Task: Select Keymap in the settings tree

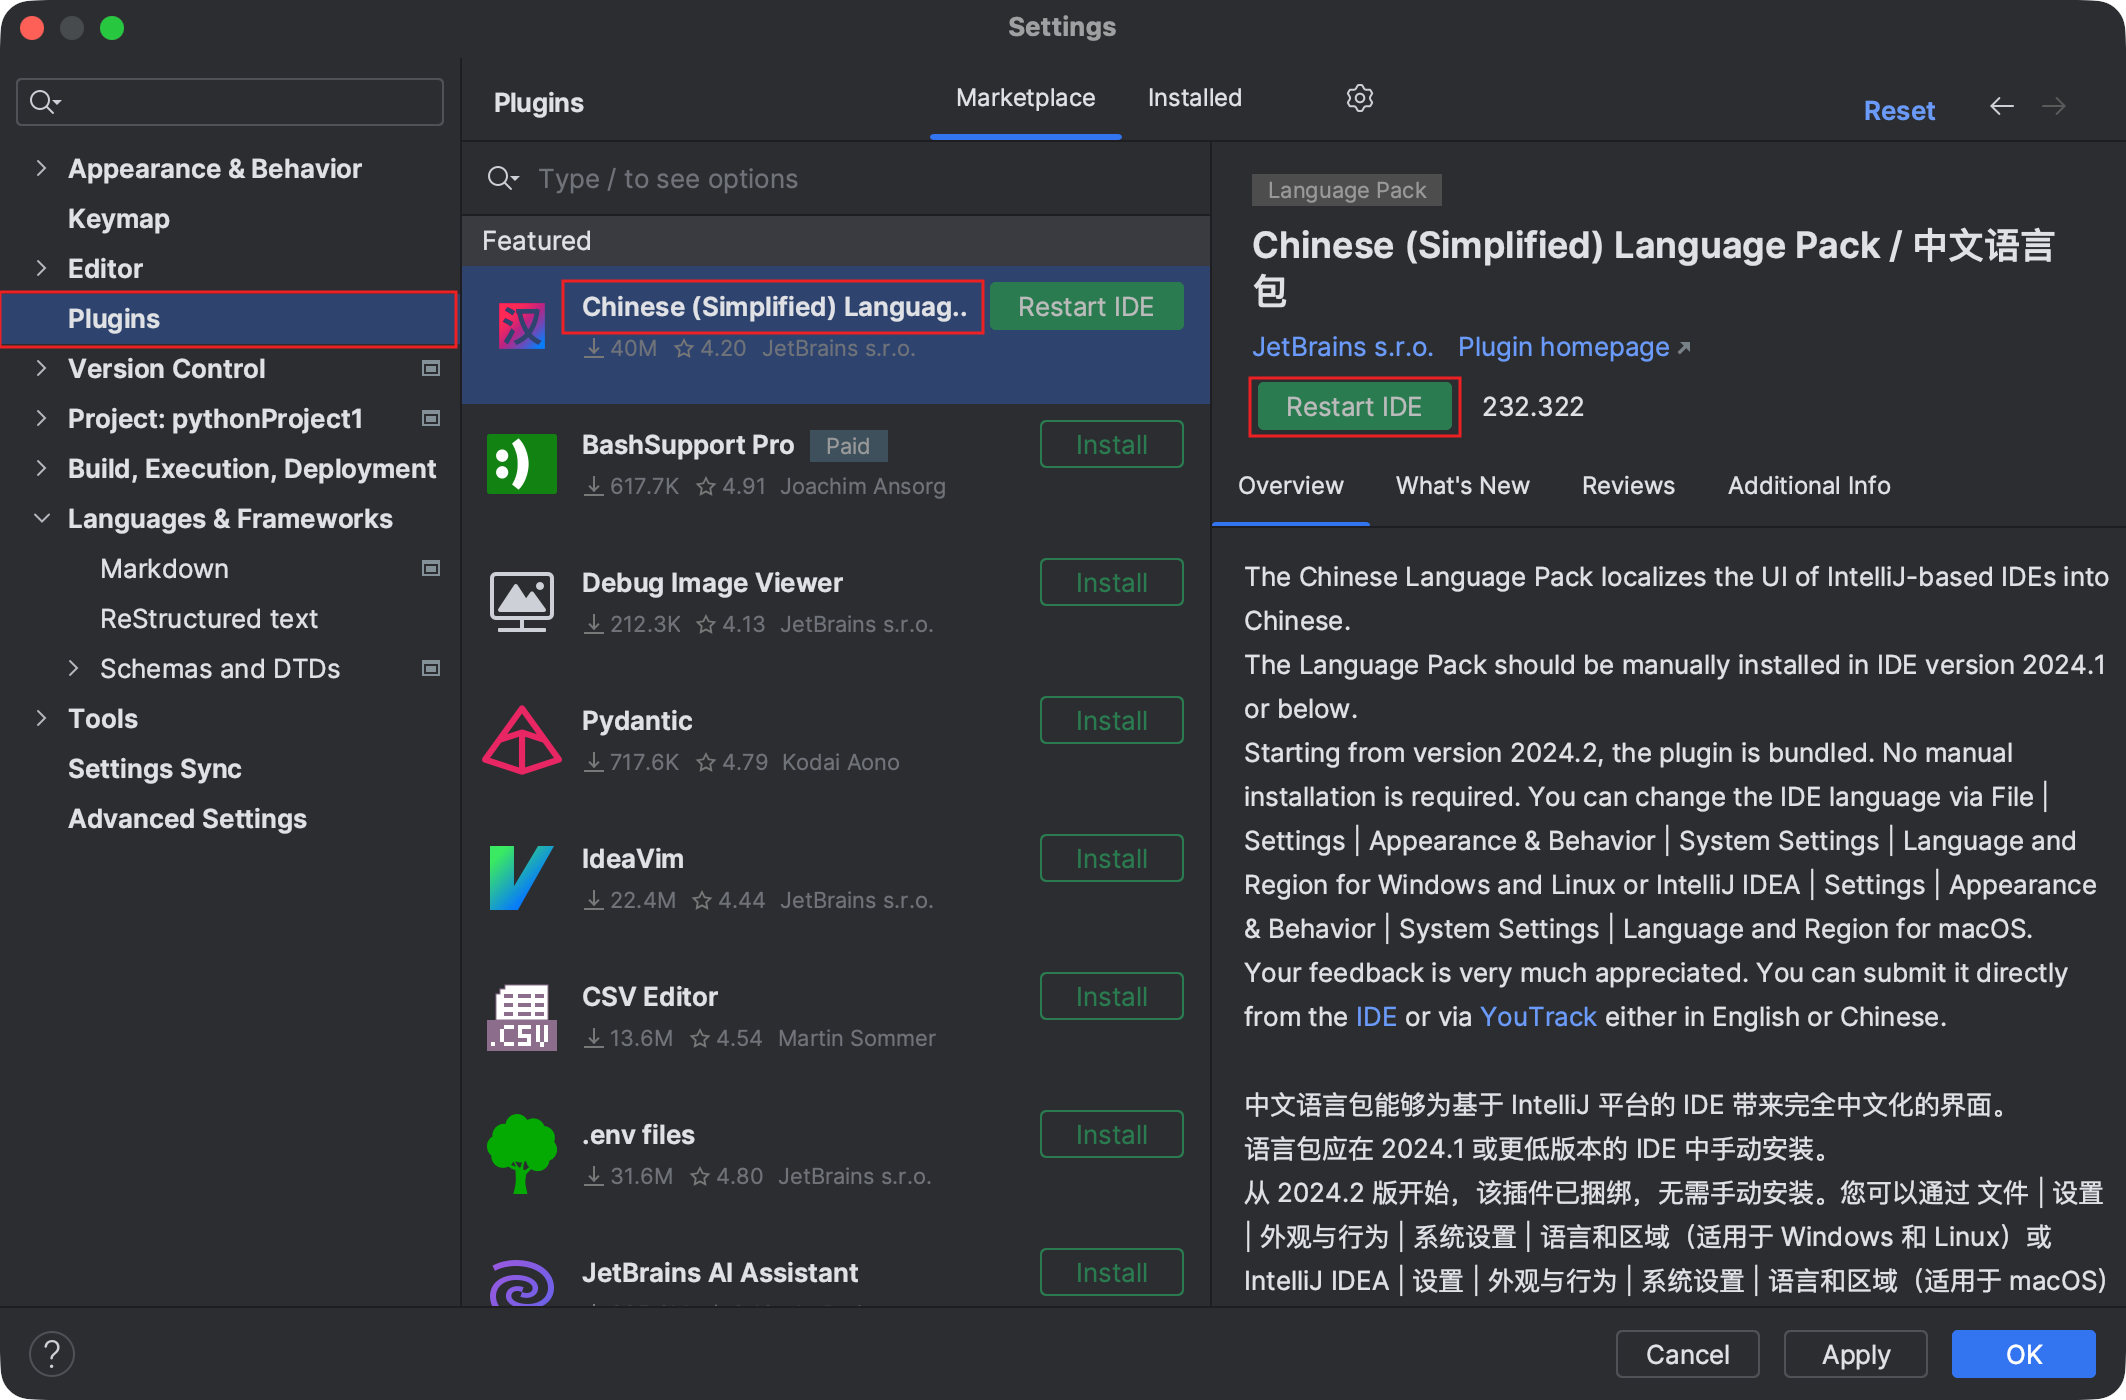Action: point(118,218)
